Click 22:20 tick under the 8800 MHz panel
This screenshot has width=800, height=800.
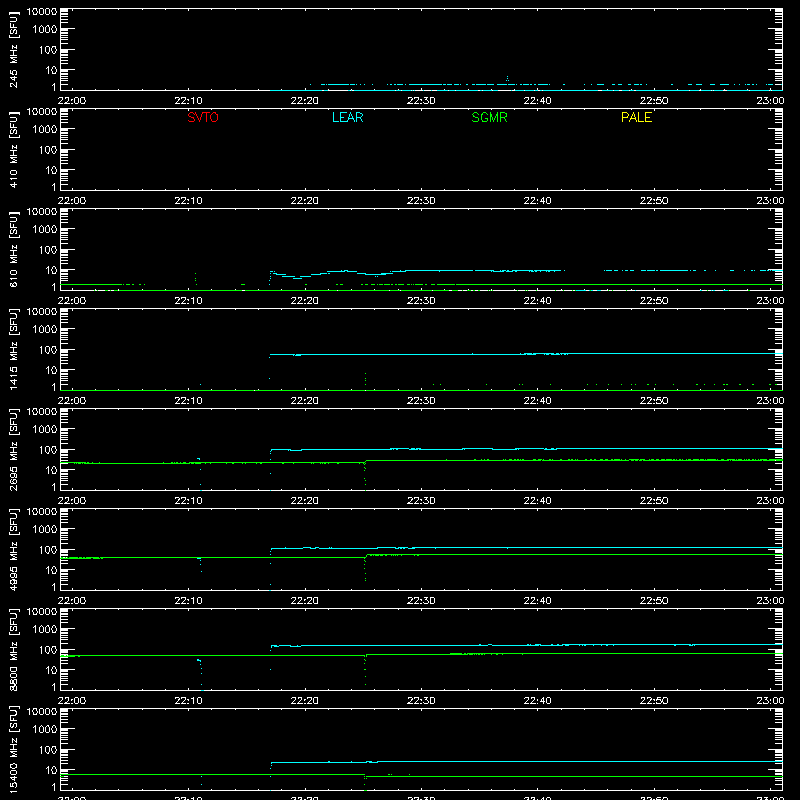(305, 701)
